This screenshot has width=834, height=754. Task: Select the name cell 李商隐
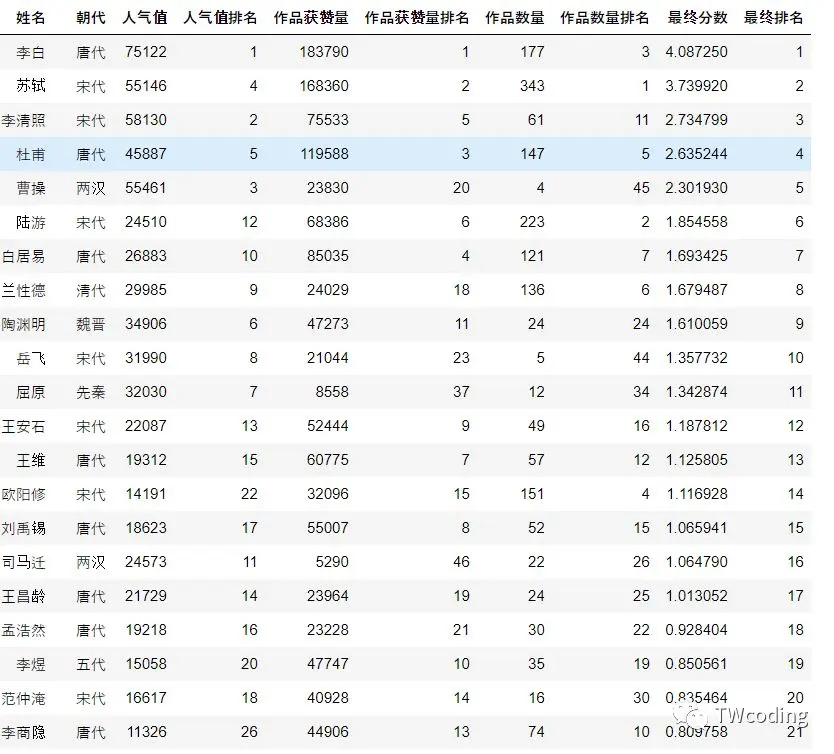[23, 733]
